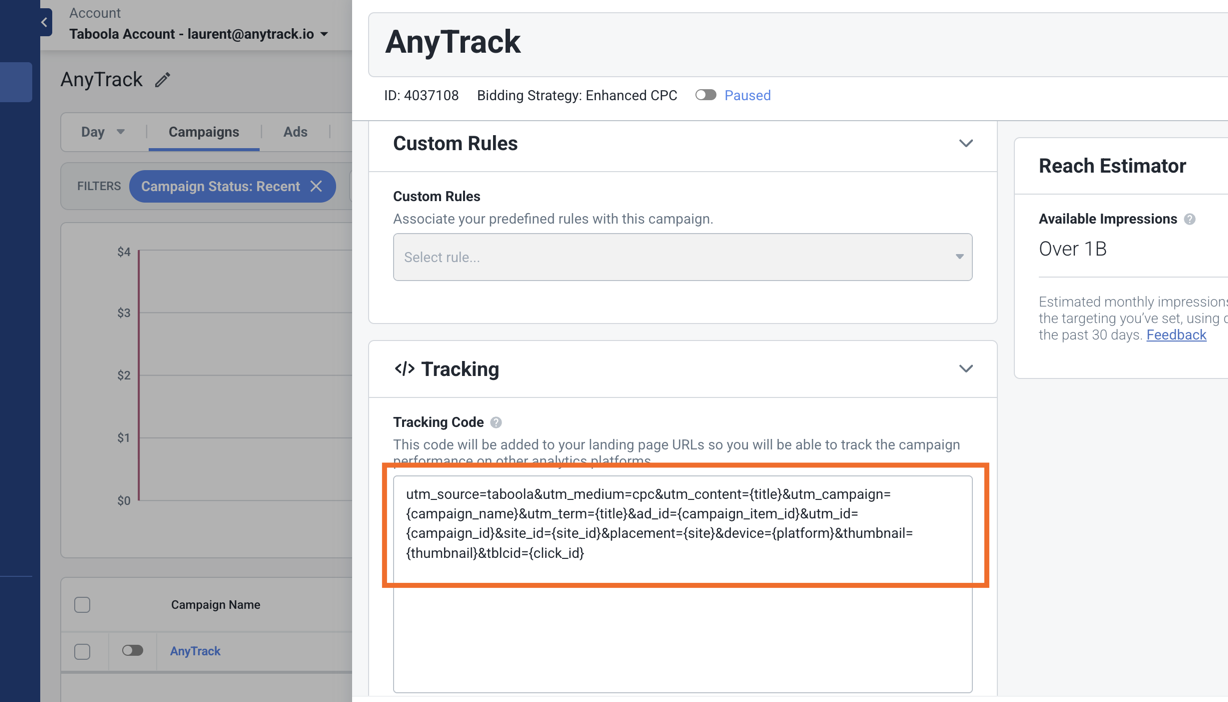The height and width of the screenshot is (702, 1228).
Task: Click the Over 1B impressions value
Action: pos(1072,249)
